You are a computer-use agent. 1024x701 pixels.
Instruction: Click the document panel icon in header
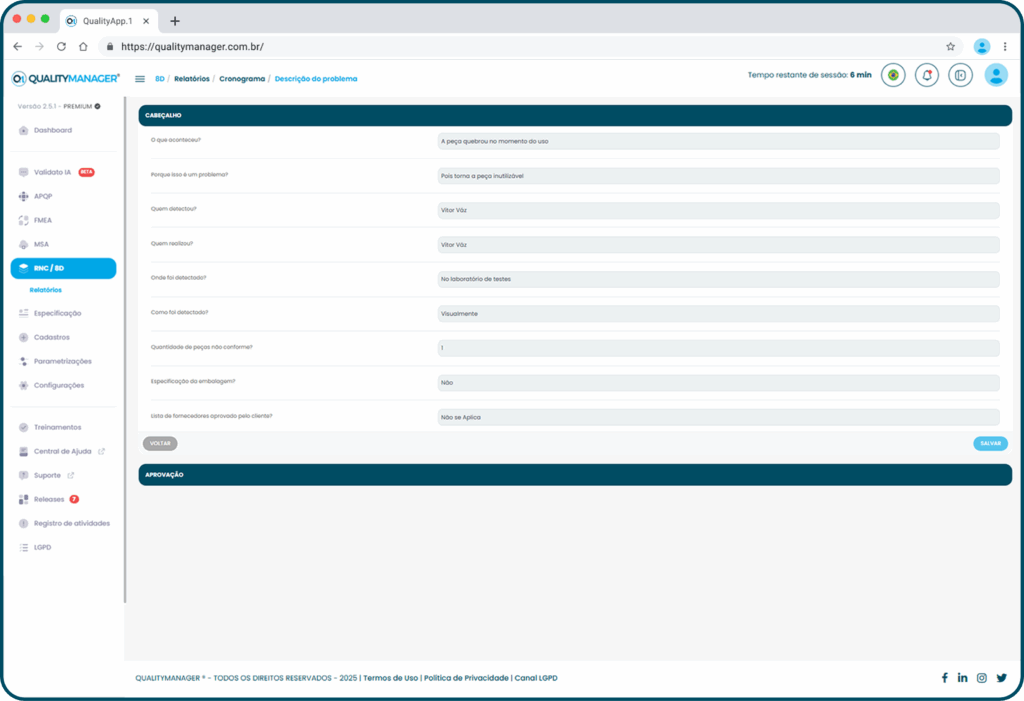click(x=960, y=75)
